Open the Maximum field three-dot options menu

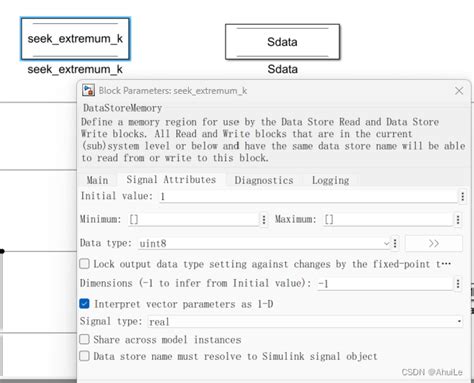pyautogui.click(x=458, y=219)
